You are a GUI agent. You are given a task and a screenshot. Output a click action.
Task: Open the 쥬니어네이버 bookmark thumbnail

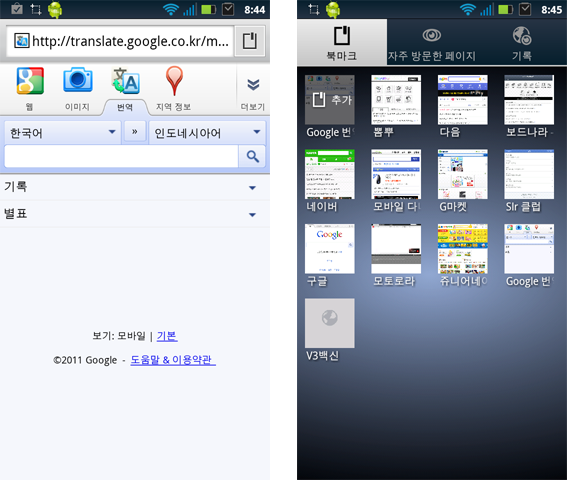462,249
